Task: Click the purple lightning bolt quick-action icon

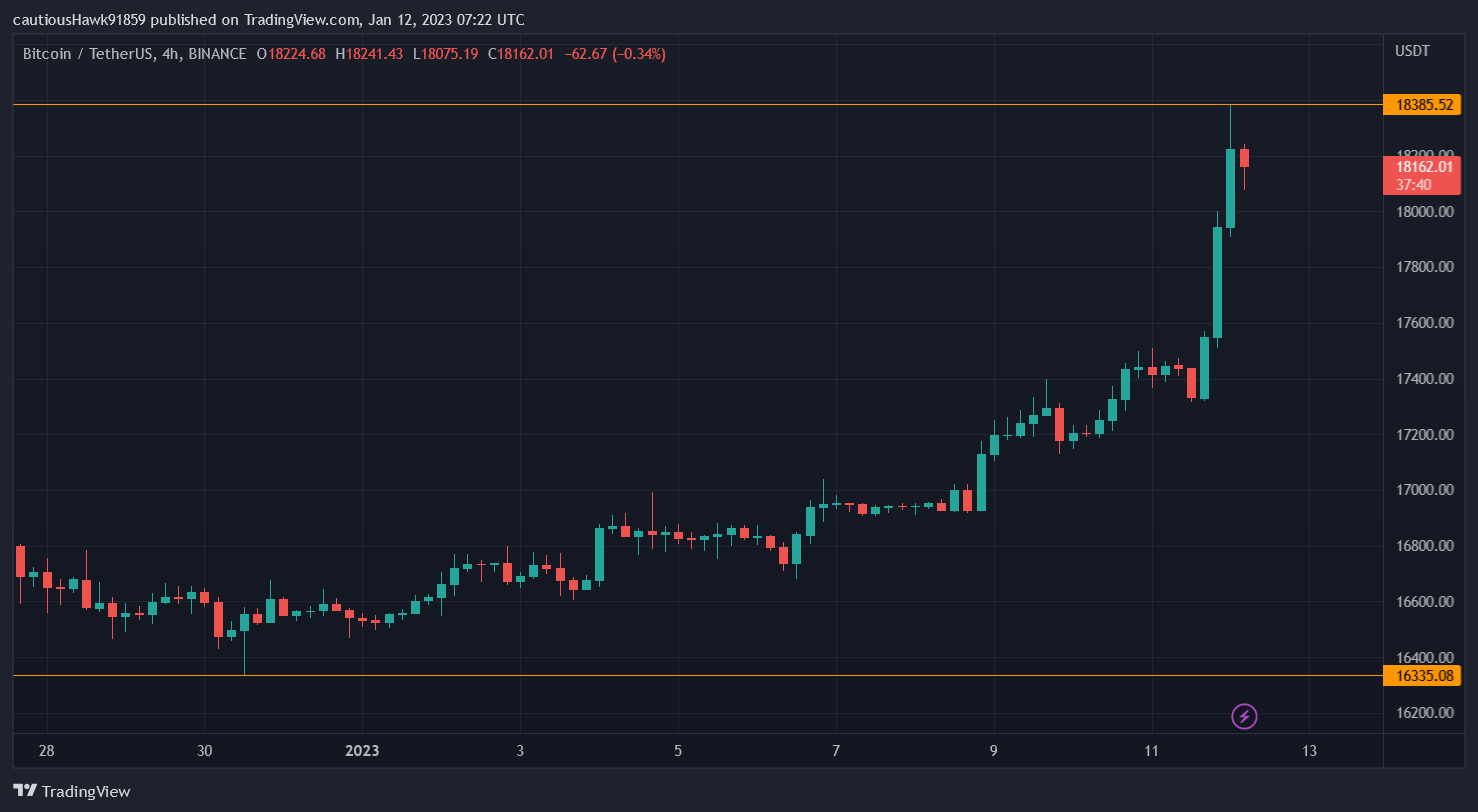Action: pyautogui.click(x=1243, y=716)
